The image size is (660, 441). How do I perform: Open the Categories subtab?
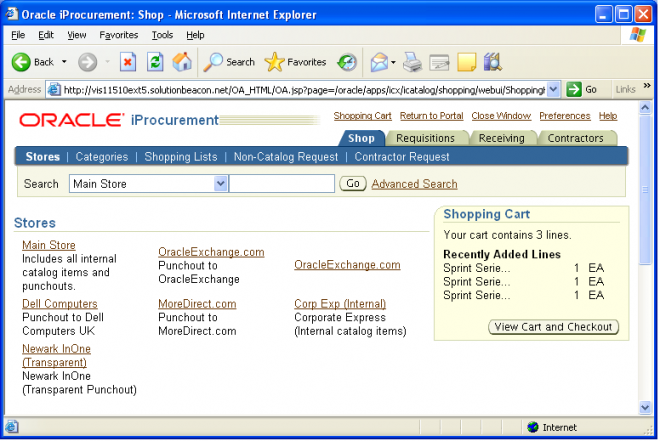tap(102, 157)
